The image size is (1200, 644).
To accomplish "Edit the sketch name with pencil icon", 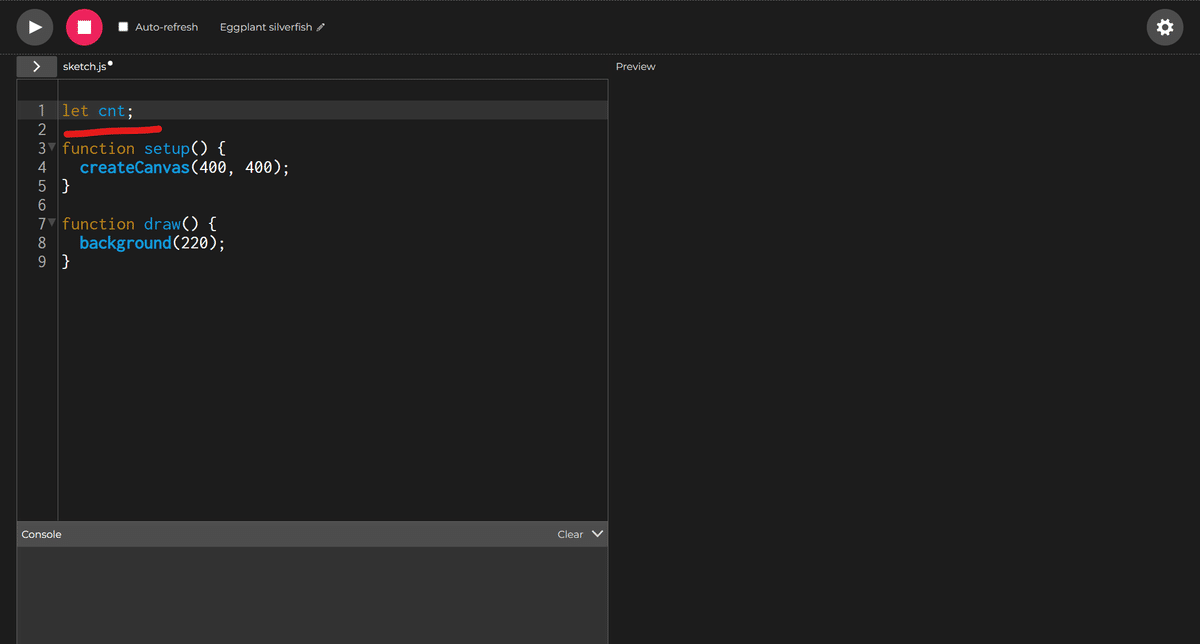I will [x=321, y=27].
